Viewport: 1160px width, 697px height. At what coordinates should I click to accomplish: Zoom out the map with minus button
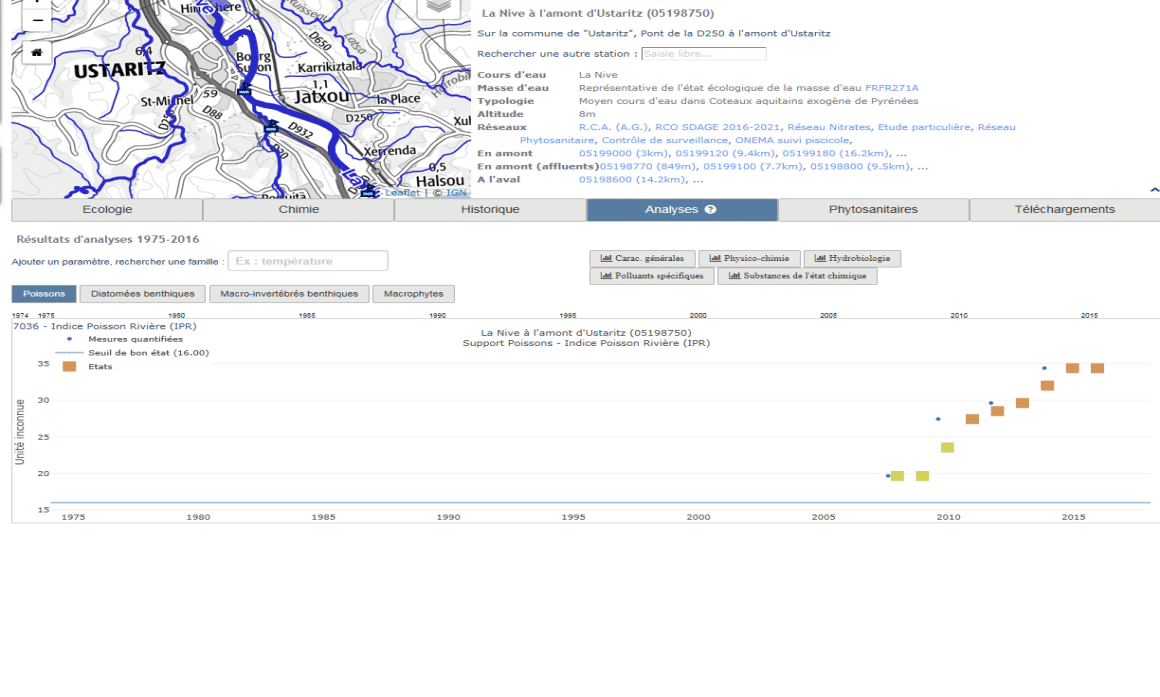[37, 20]
